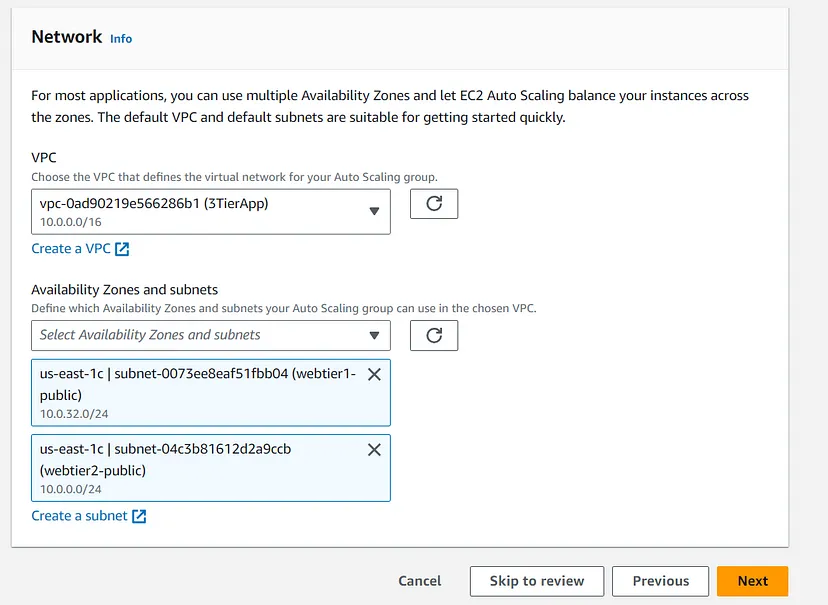
Task: Click external link icon beside Create a VPC
Action: (x=123, y=249)
